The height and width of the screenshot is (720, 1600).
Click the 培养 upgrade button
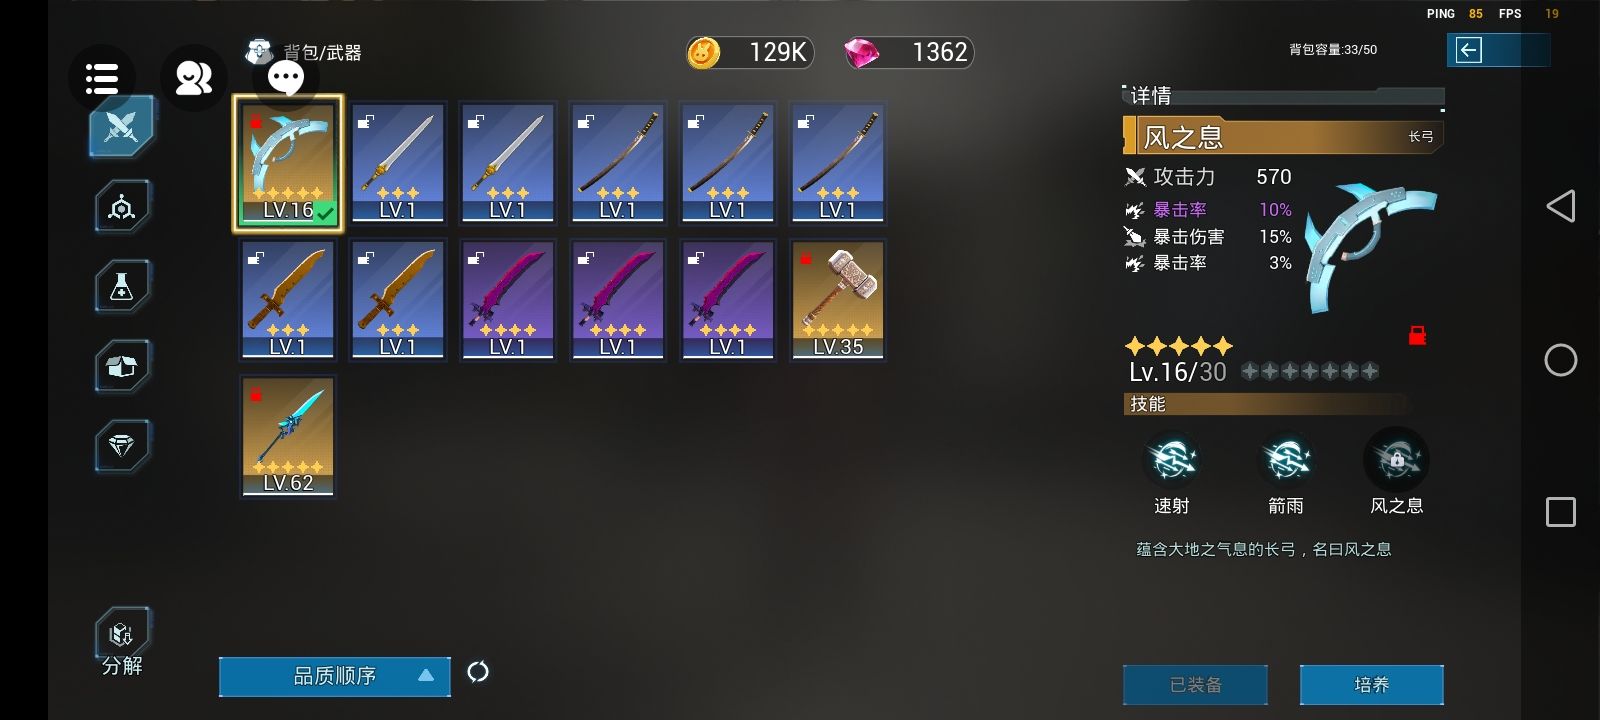pos(1372,685)
